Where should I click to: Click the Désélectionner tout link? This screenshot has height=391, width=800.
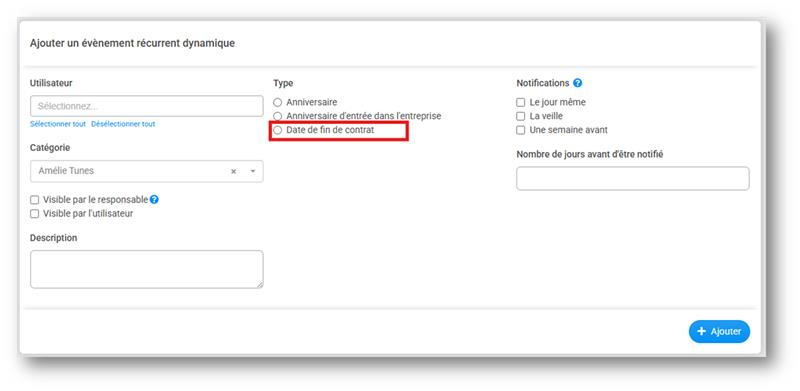(x=123, y=124)
